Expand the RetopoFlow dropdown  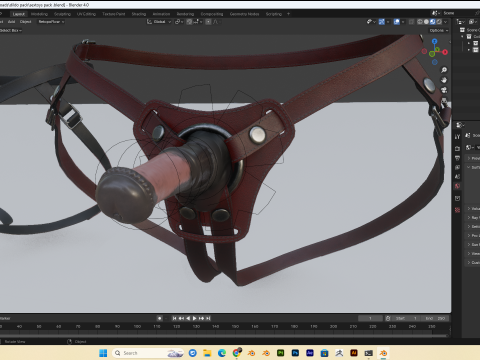click(x=51, y=22)
